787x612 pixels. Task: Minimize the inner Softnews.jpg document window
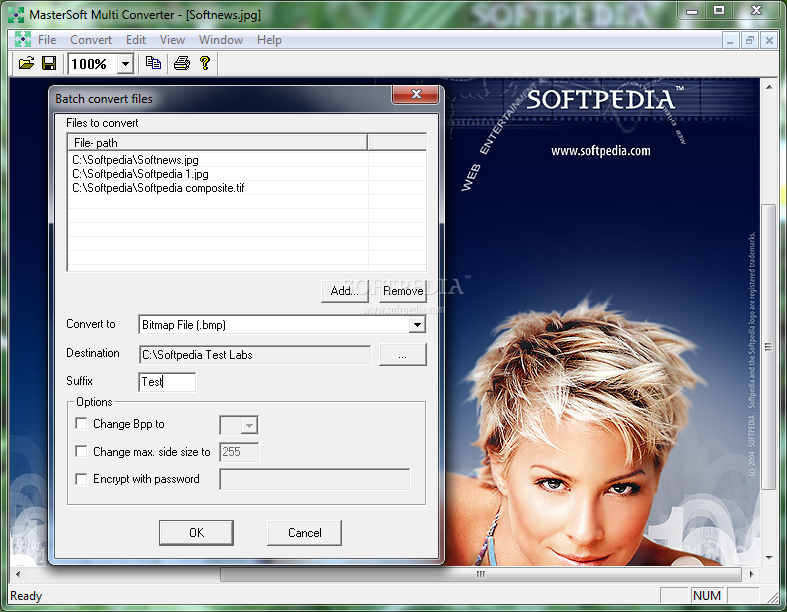point(730,40)
